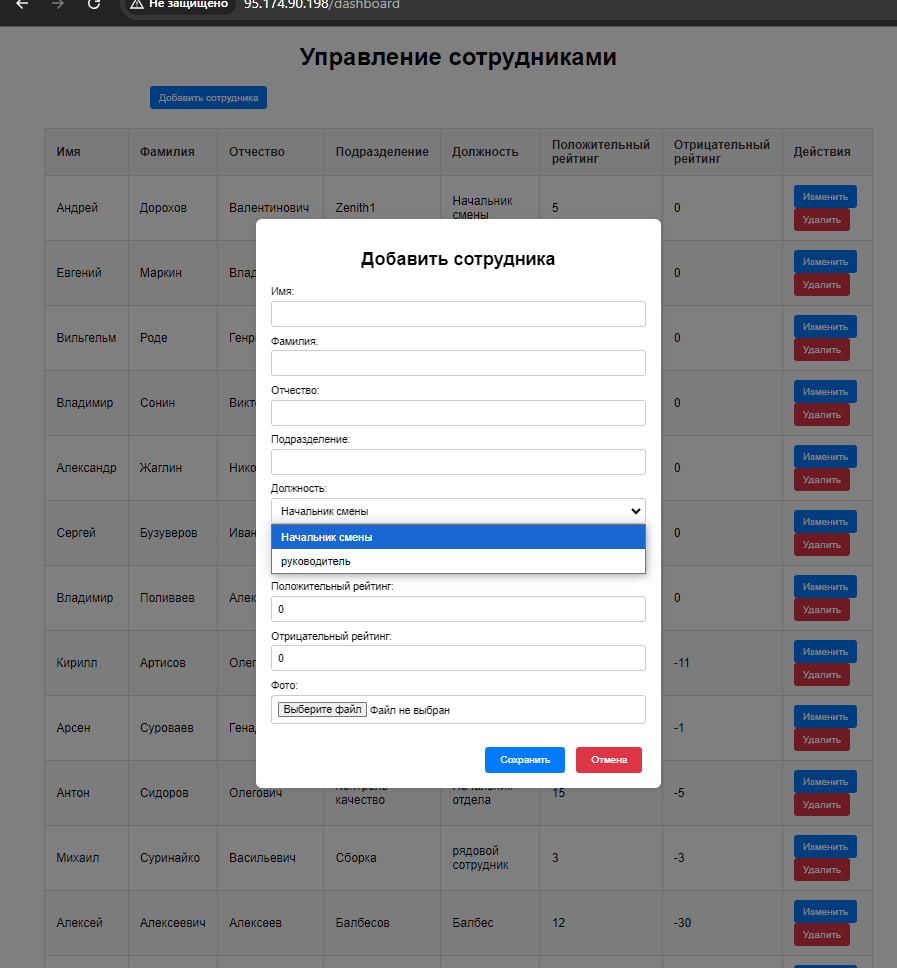Click the Фамилия input field
This screenshot has width=897, height=968.
457,363
